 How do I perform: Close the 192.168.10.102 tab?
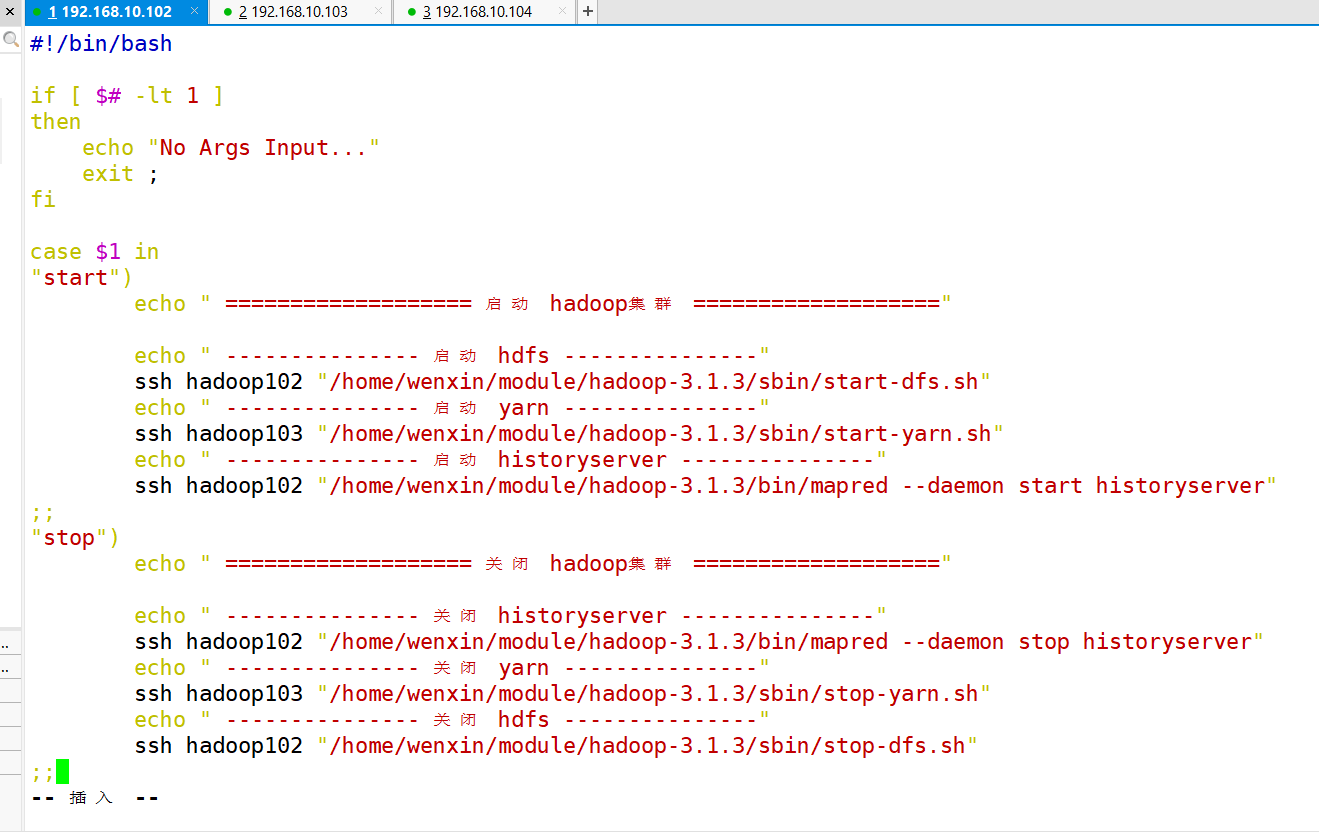point(193,12)
